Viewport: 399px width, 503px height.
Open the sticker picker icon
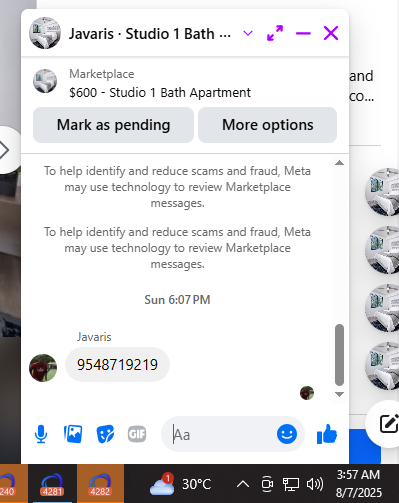(105, 434)
